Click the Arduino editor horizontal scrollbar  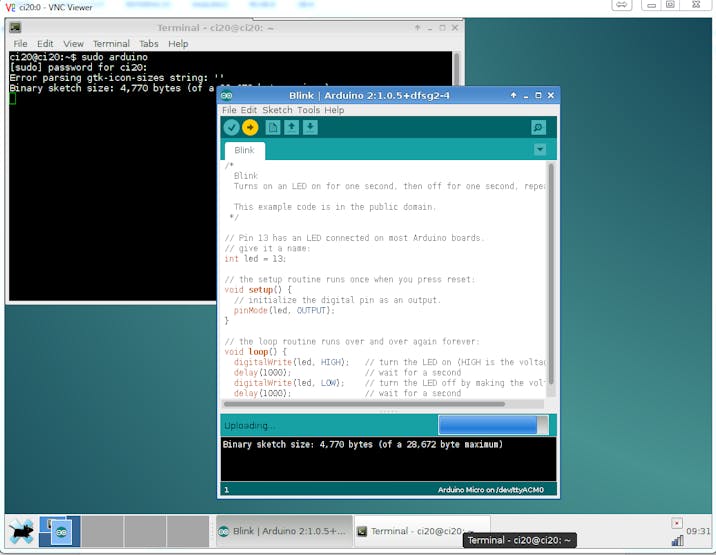point(364,404)
